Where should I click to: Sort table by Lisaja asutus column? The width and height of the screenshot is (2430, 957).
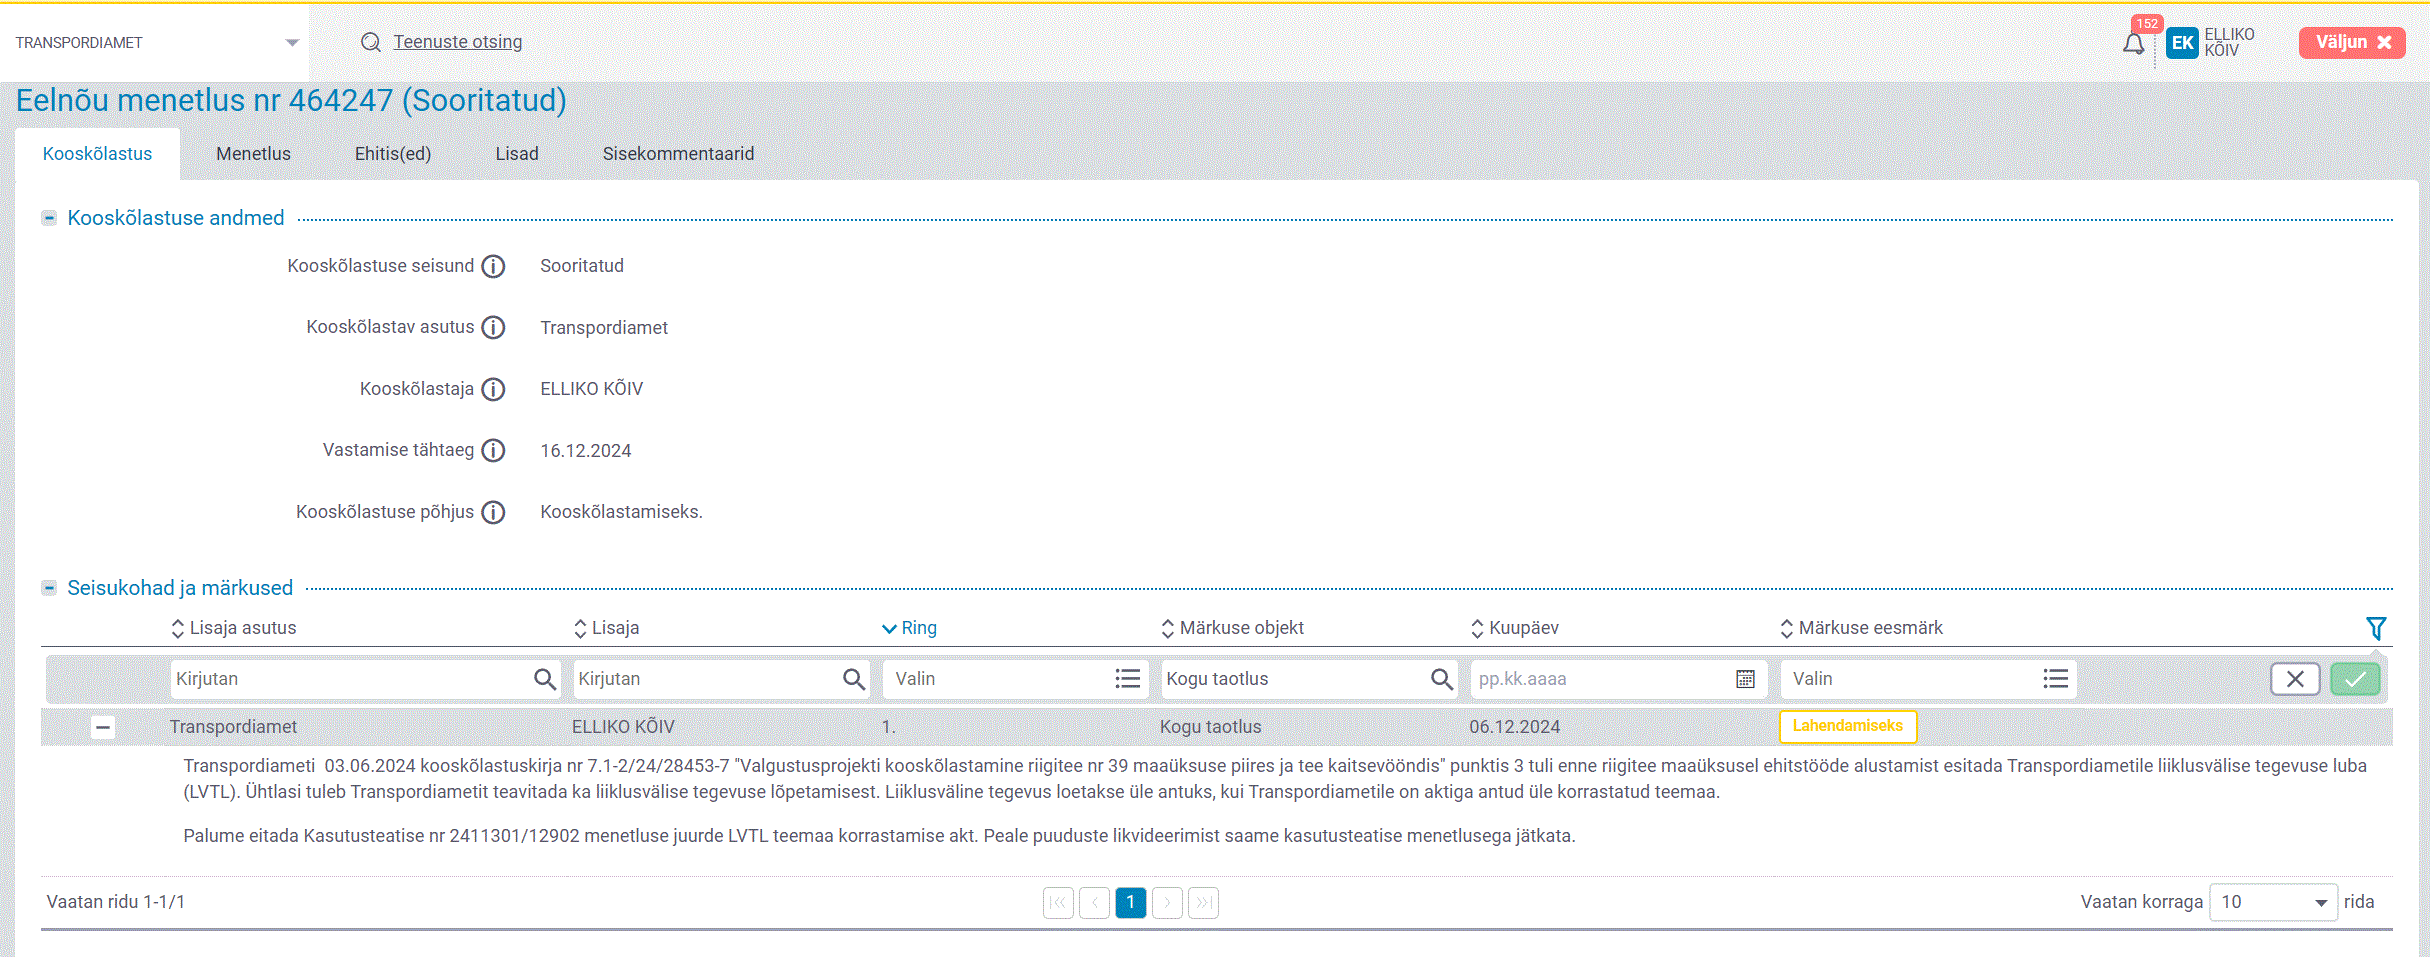click(234, 628)
